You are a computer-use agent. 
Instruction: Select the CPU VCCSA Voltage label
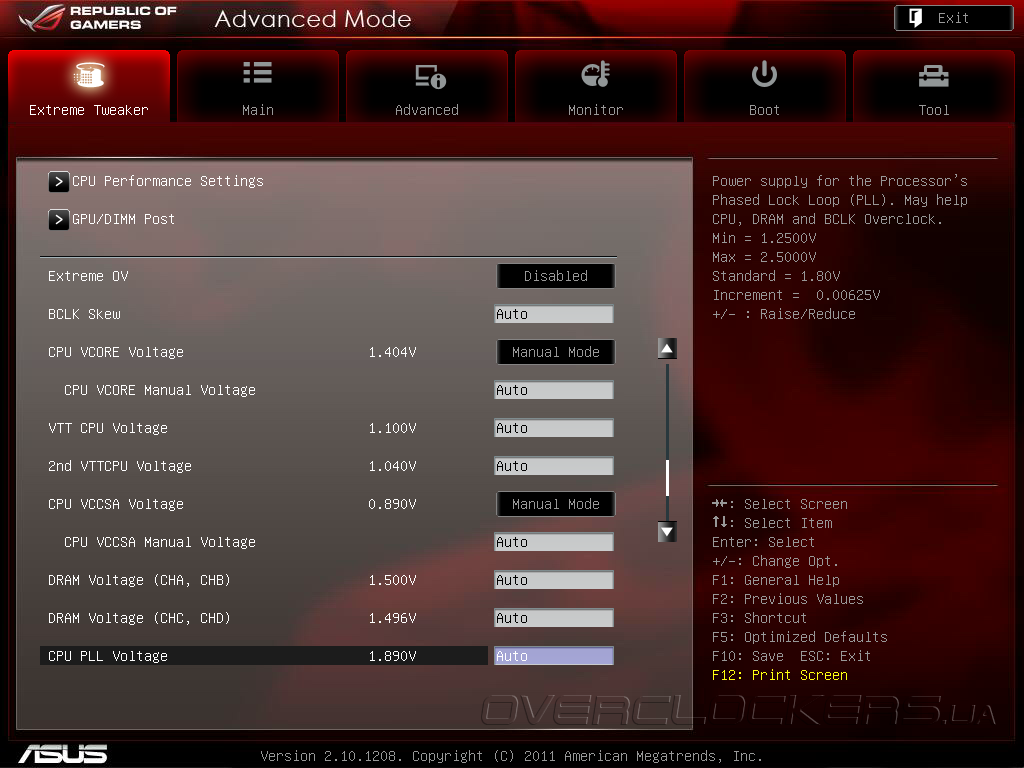click(x=116, y=504)
